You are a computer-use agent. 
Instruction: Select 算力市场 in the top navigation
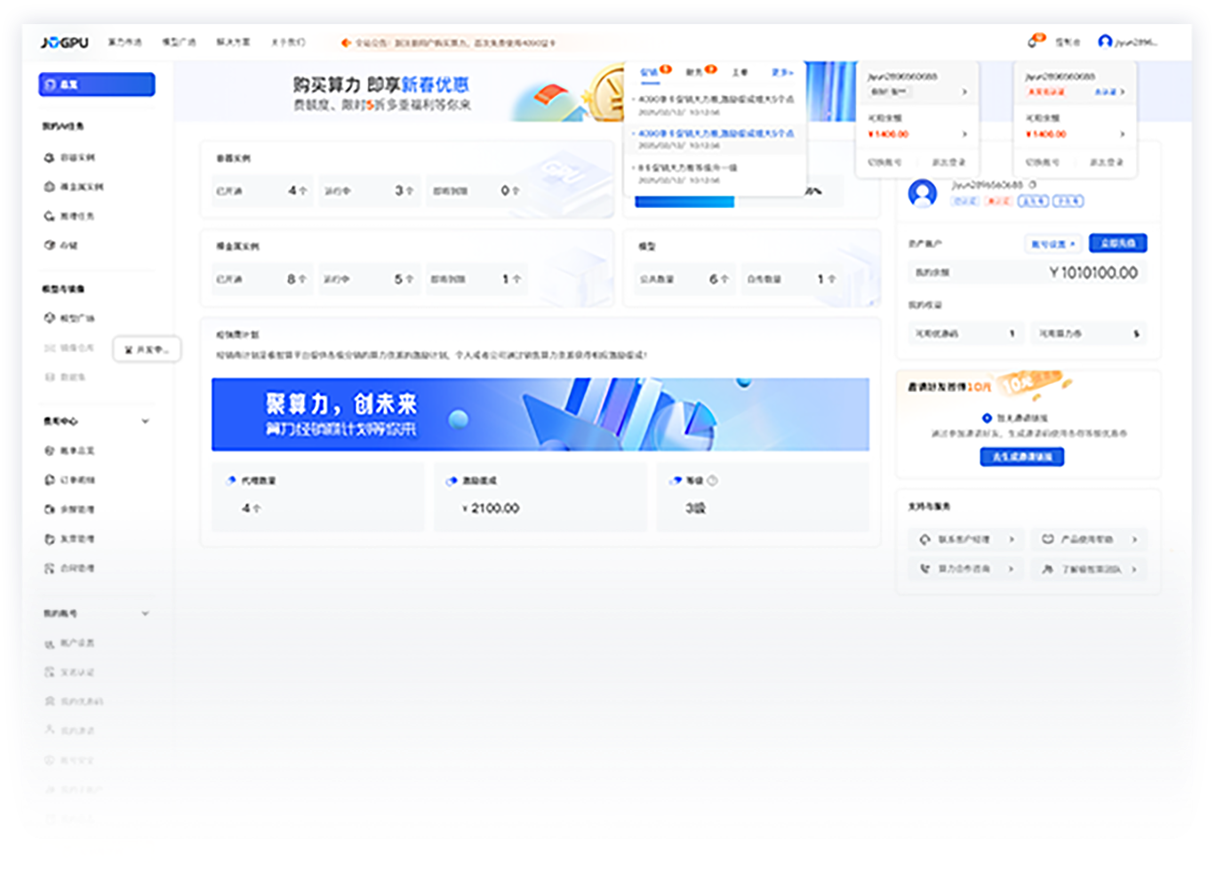(x=125, y=43)
